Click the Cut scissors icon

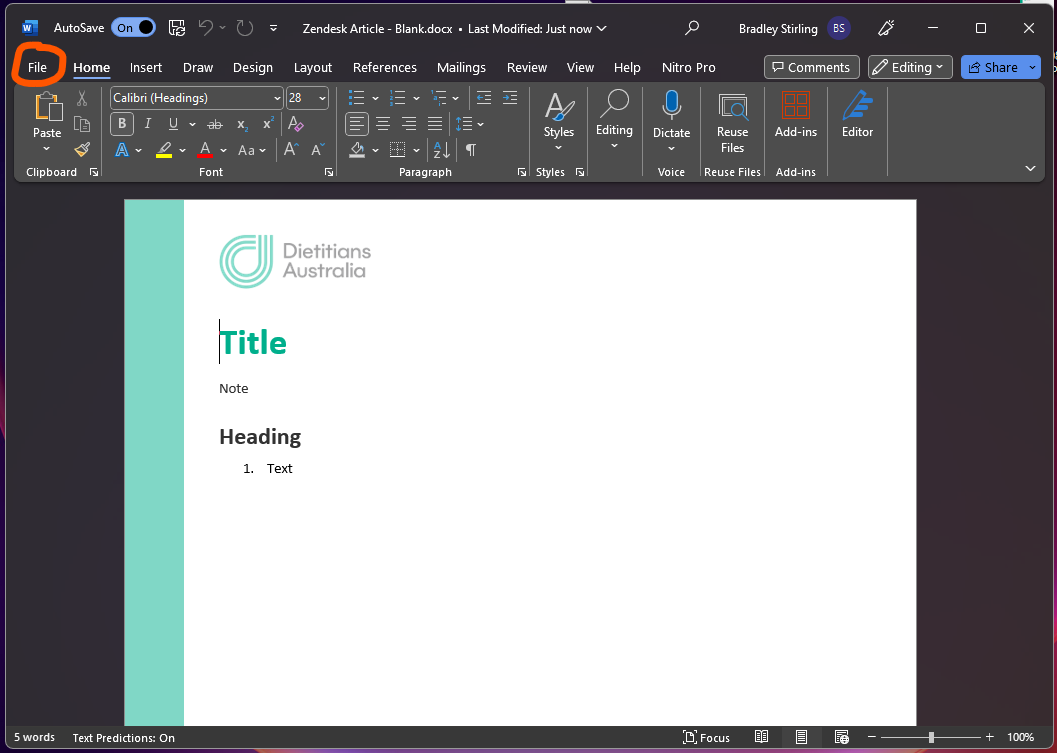pos(82,97)
